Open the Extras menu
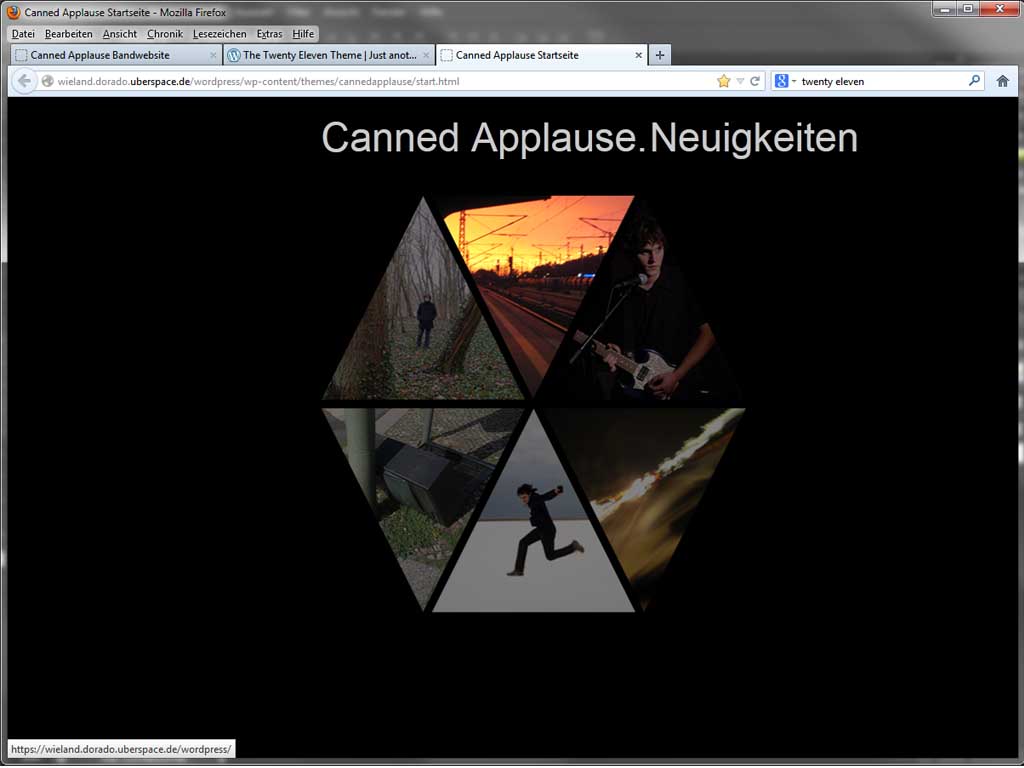The image size is (1024, 768). [x=269, y=34]
